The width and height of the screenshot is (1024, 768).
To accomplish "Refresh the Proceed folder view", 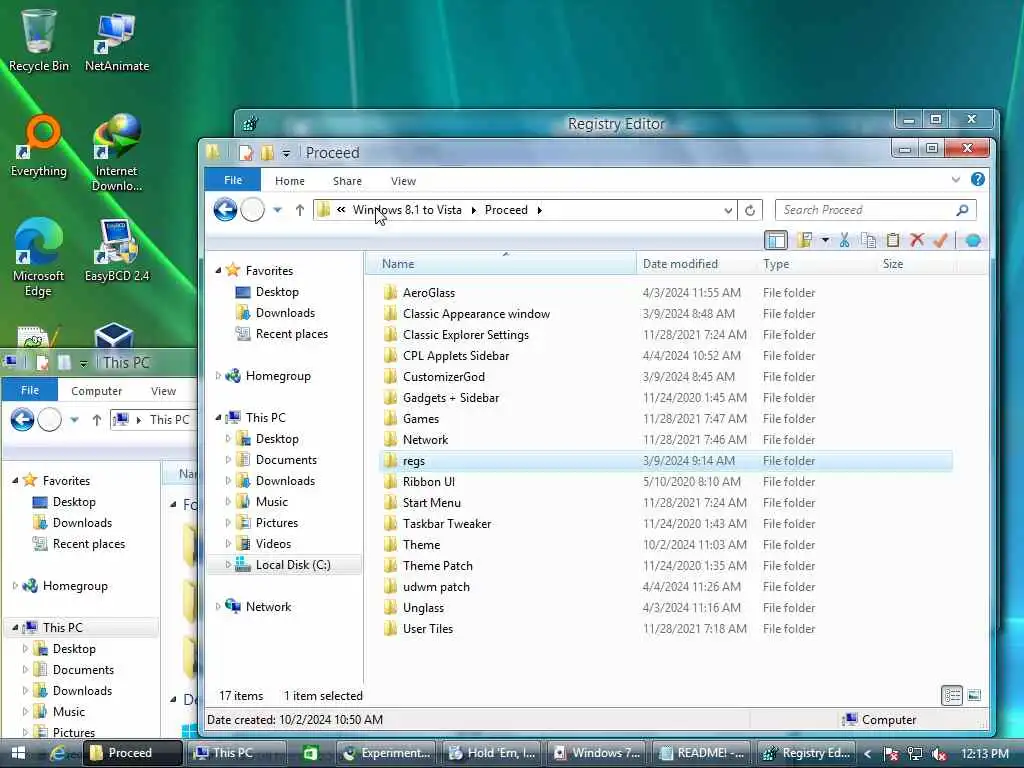I will [750, 210].
